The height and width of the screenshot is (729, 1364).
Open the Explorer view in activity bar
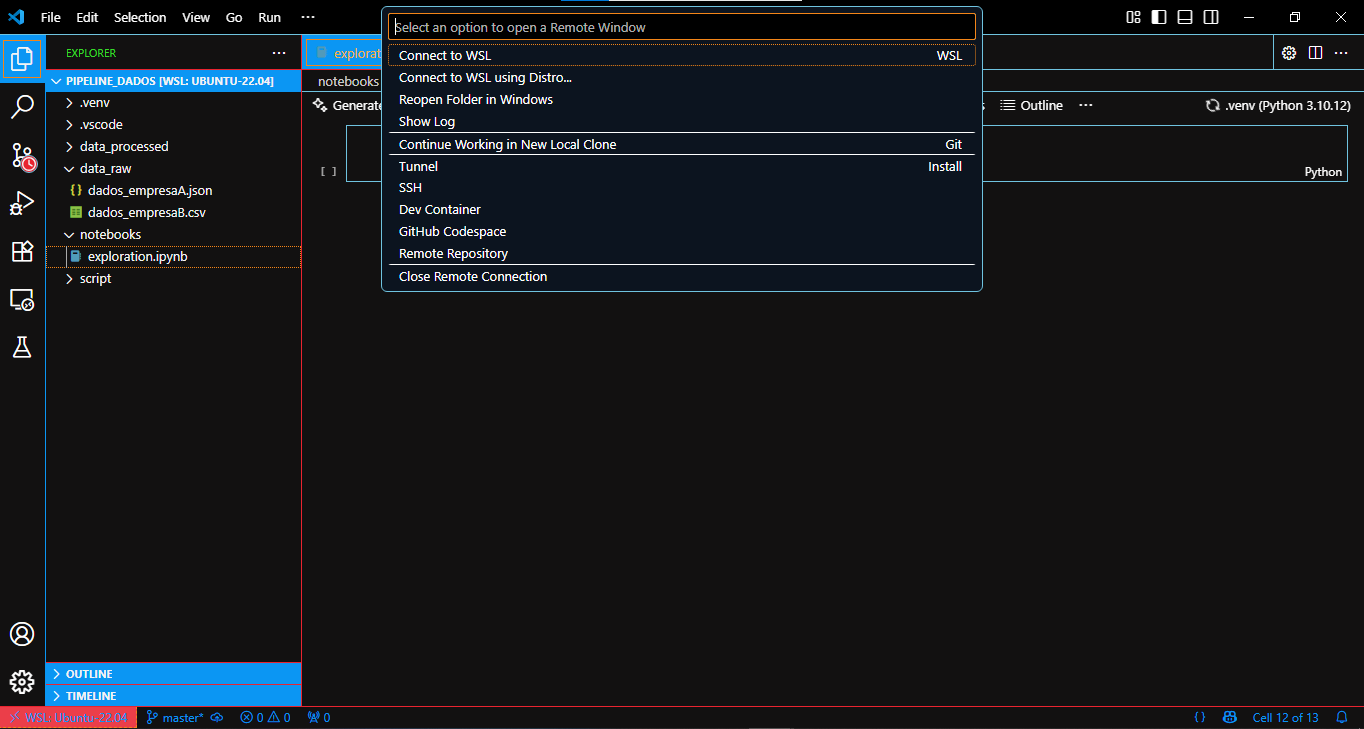pyautogui.click(x=22, y=59)
